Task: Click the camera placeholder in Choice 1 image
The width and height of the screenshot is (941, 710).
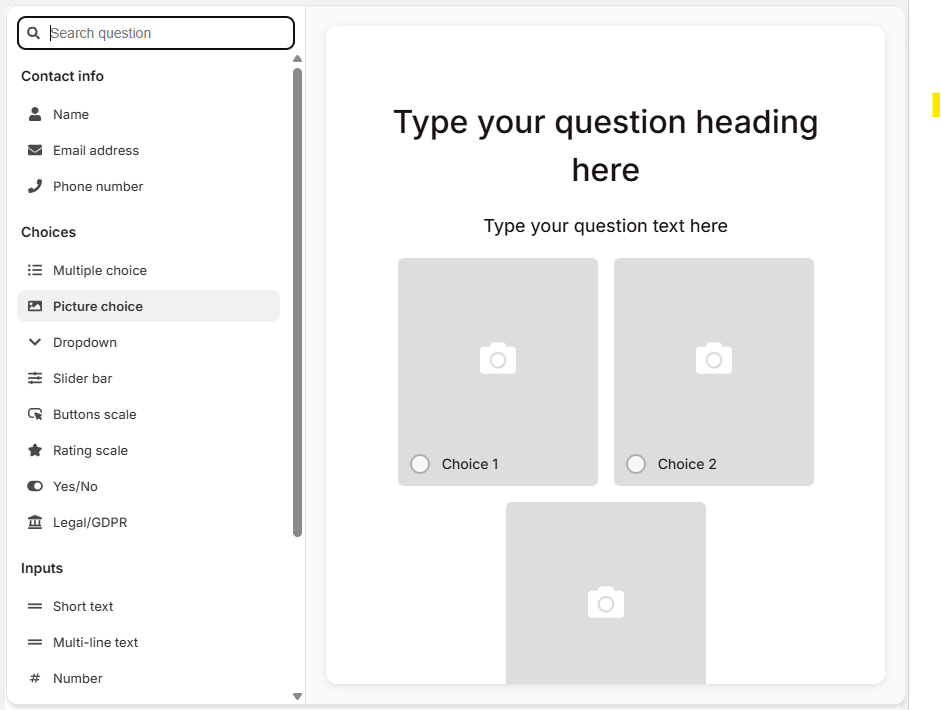Action: point(497,358)
